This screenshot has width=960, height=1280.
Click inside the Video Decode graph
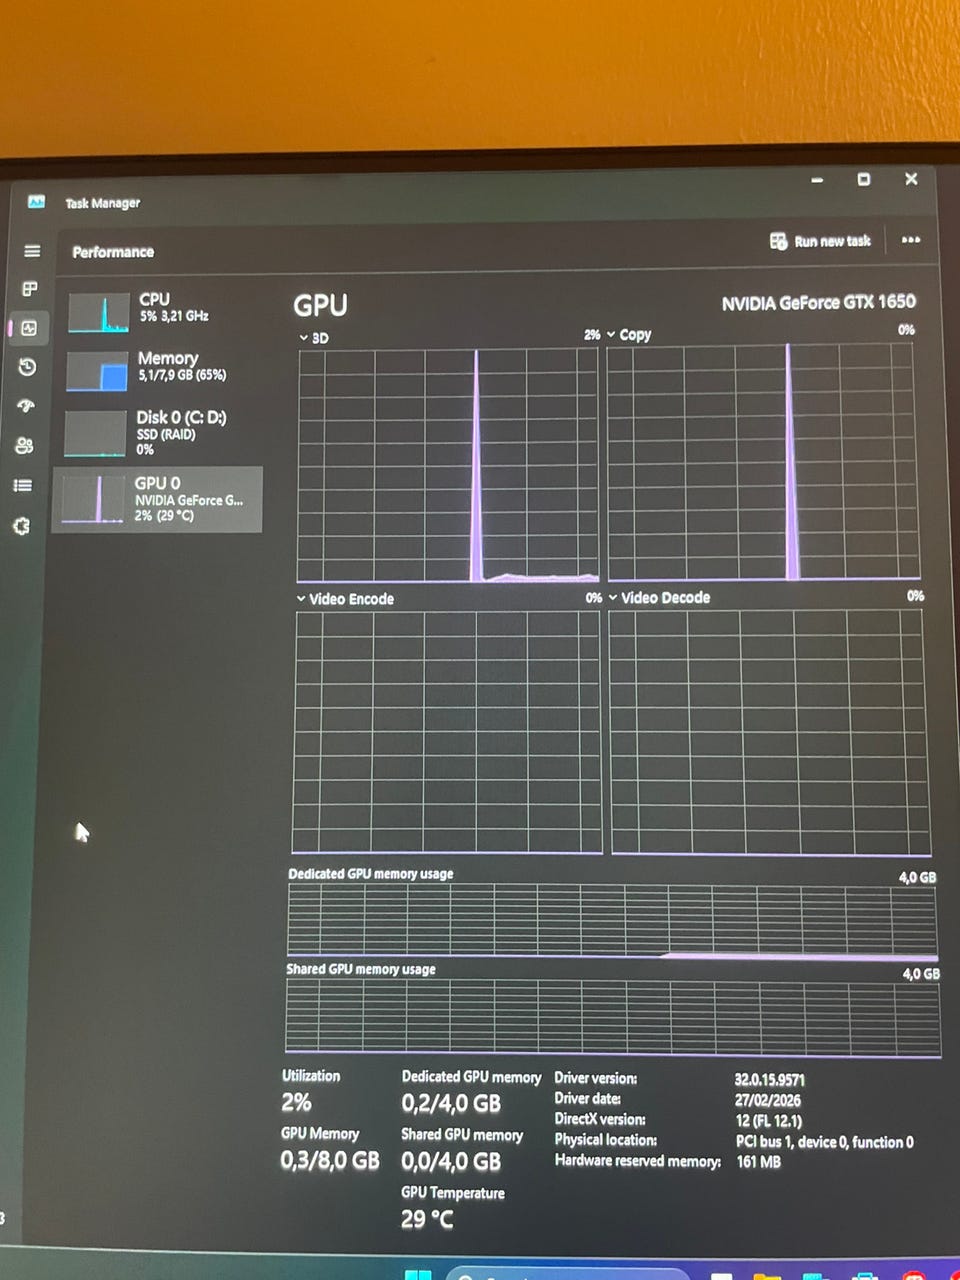pos(769,732)
